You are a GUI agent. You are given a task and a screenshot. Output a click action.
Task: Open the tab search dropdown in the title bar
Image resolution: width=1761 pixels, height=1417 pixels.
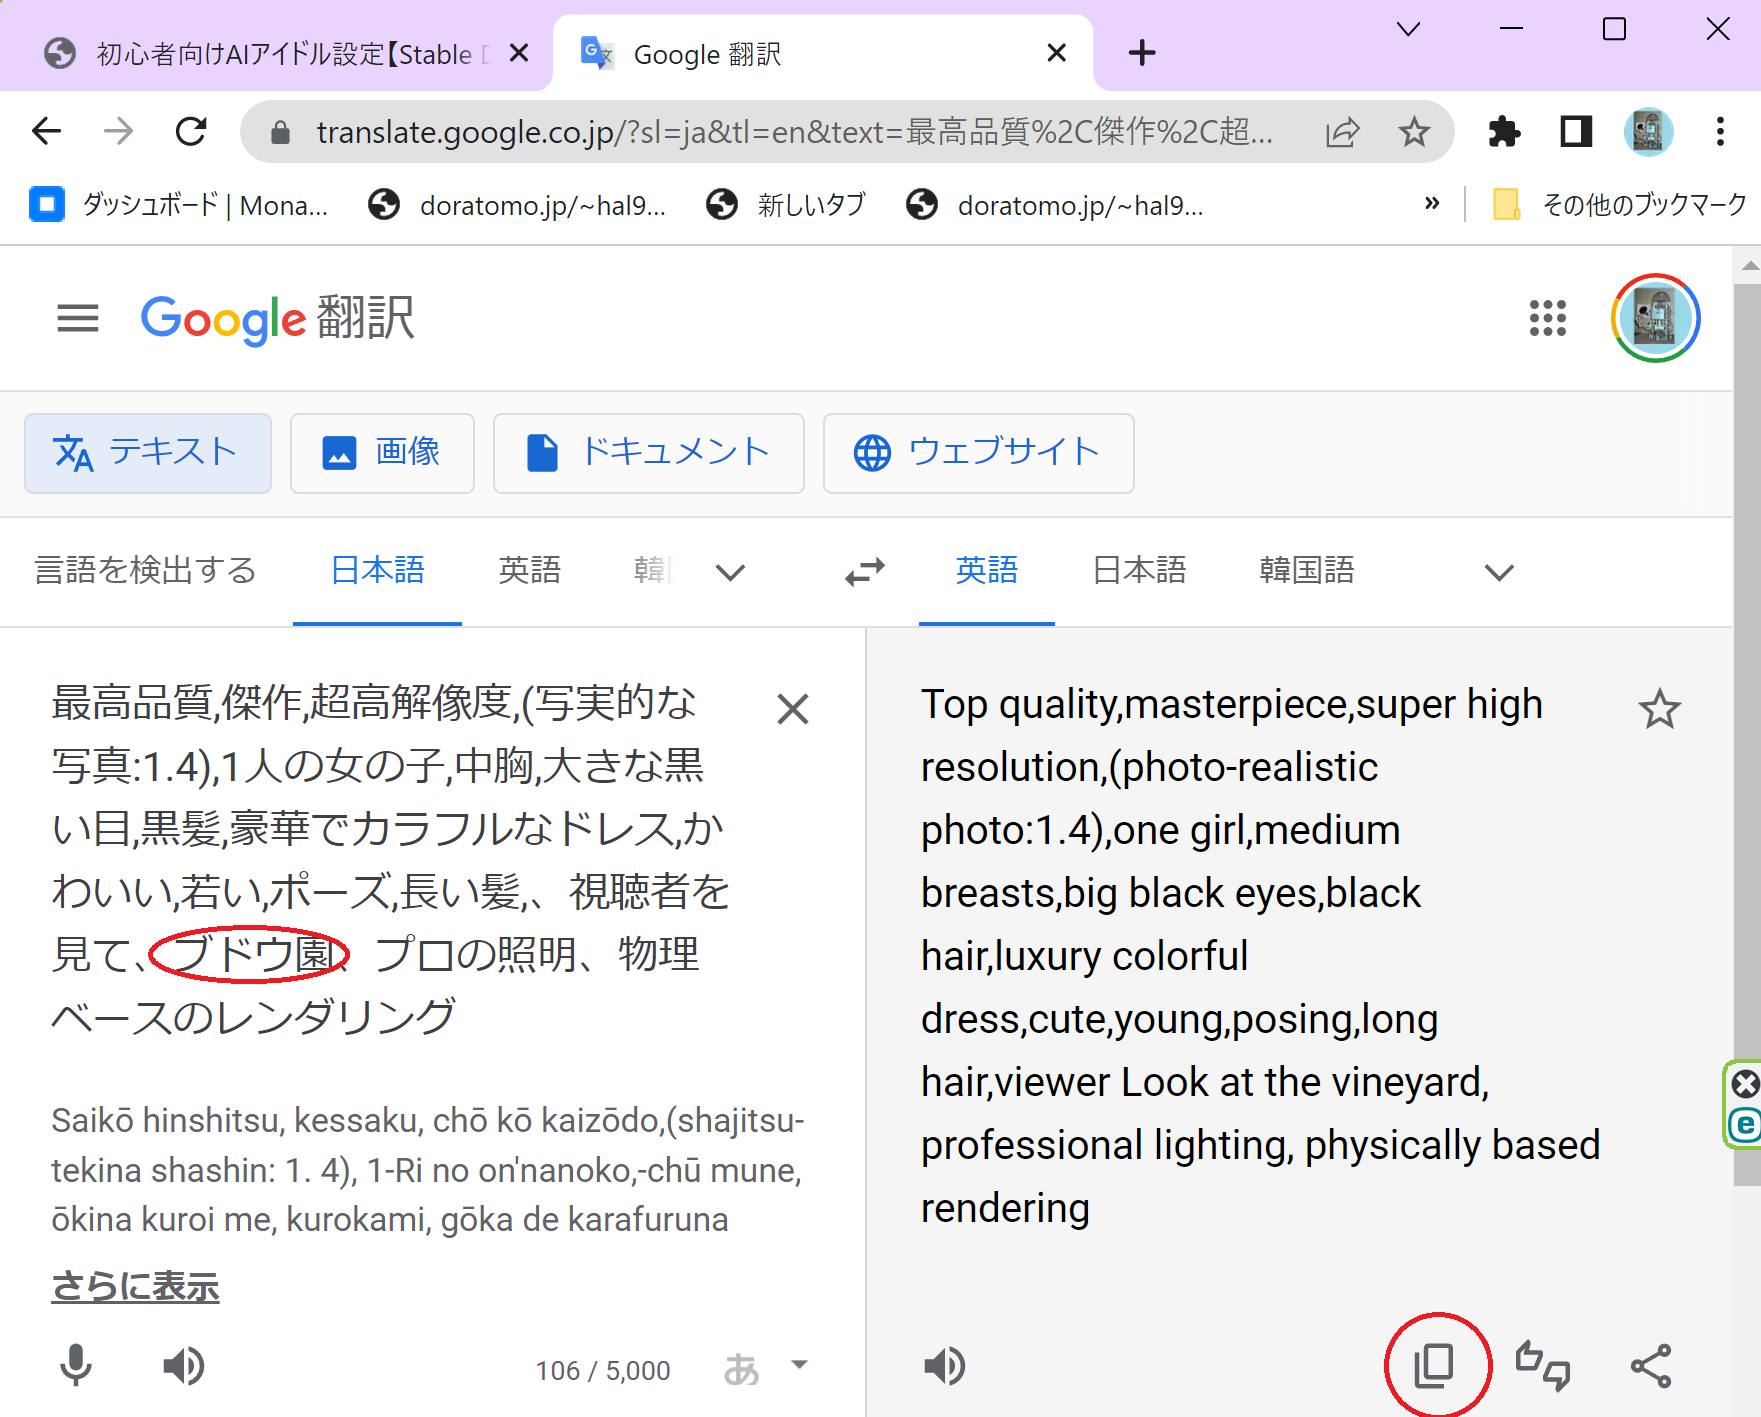(1408, 29)
